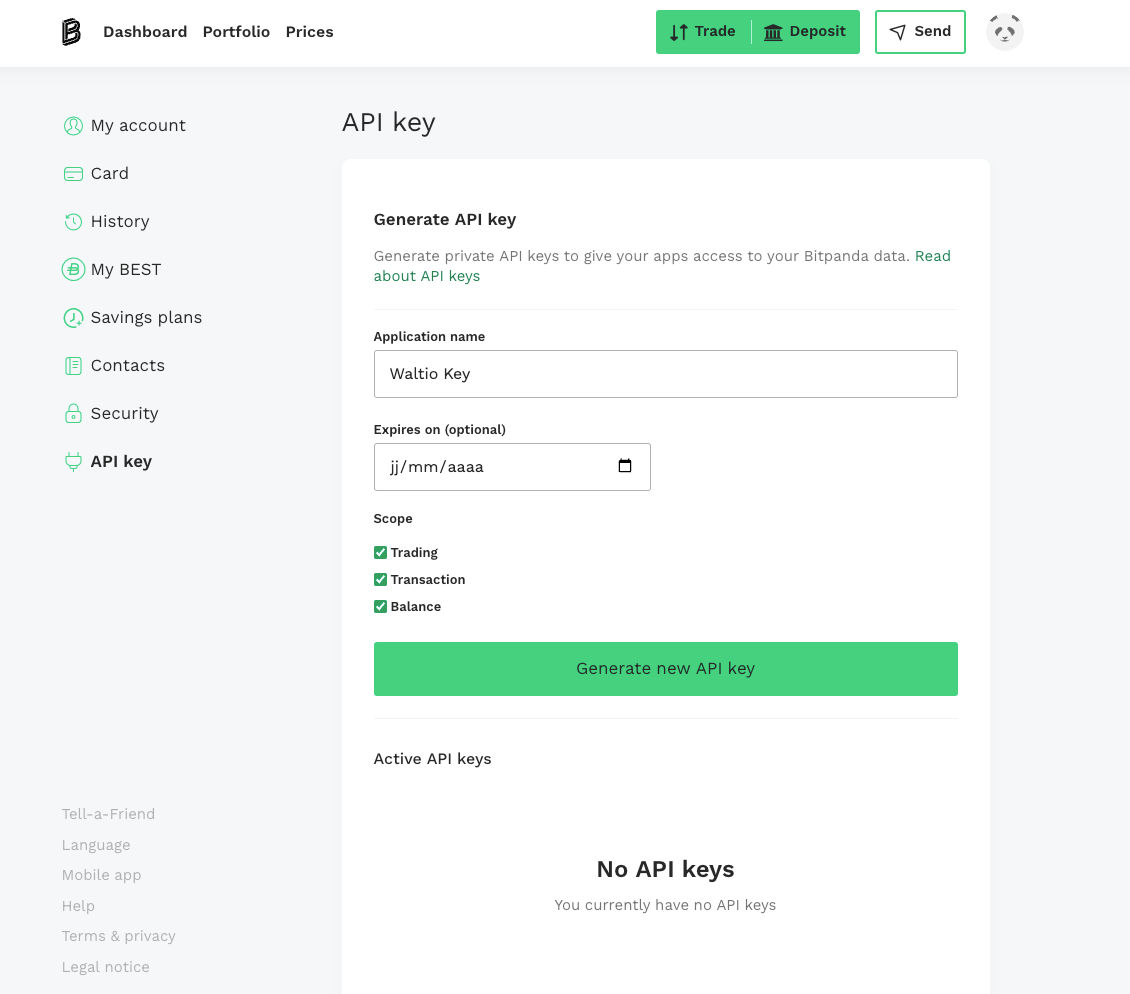The image size is (1130, 994).
Task: Open the Language option in footer
Action: tap(96, 845)
